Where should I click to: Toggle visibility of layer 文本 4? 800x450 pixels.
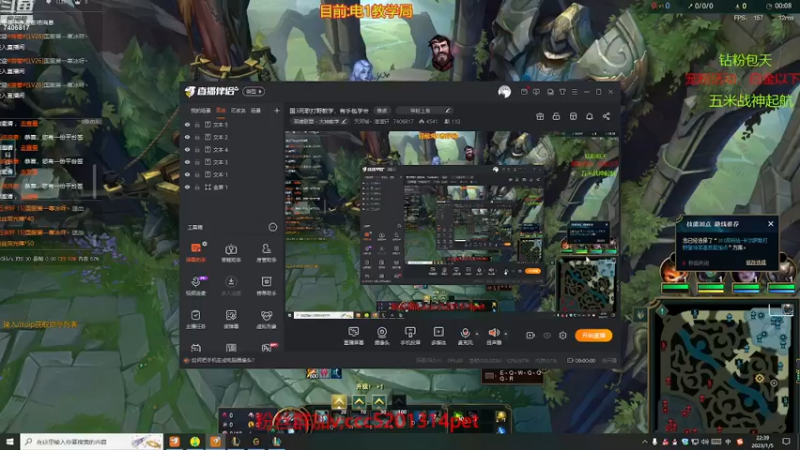(x=187, y=149)
